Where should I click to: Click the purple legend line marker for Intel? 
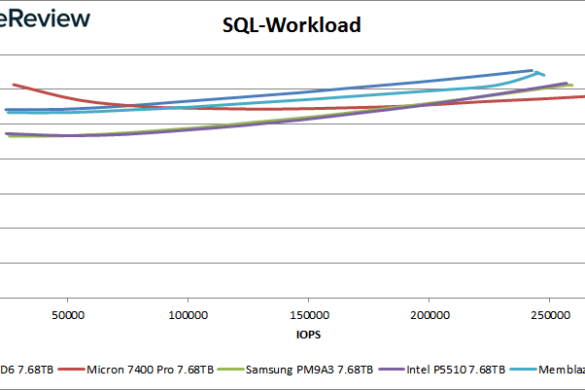pyautogui.click(x=391, y=369)
